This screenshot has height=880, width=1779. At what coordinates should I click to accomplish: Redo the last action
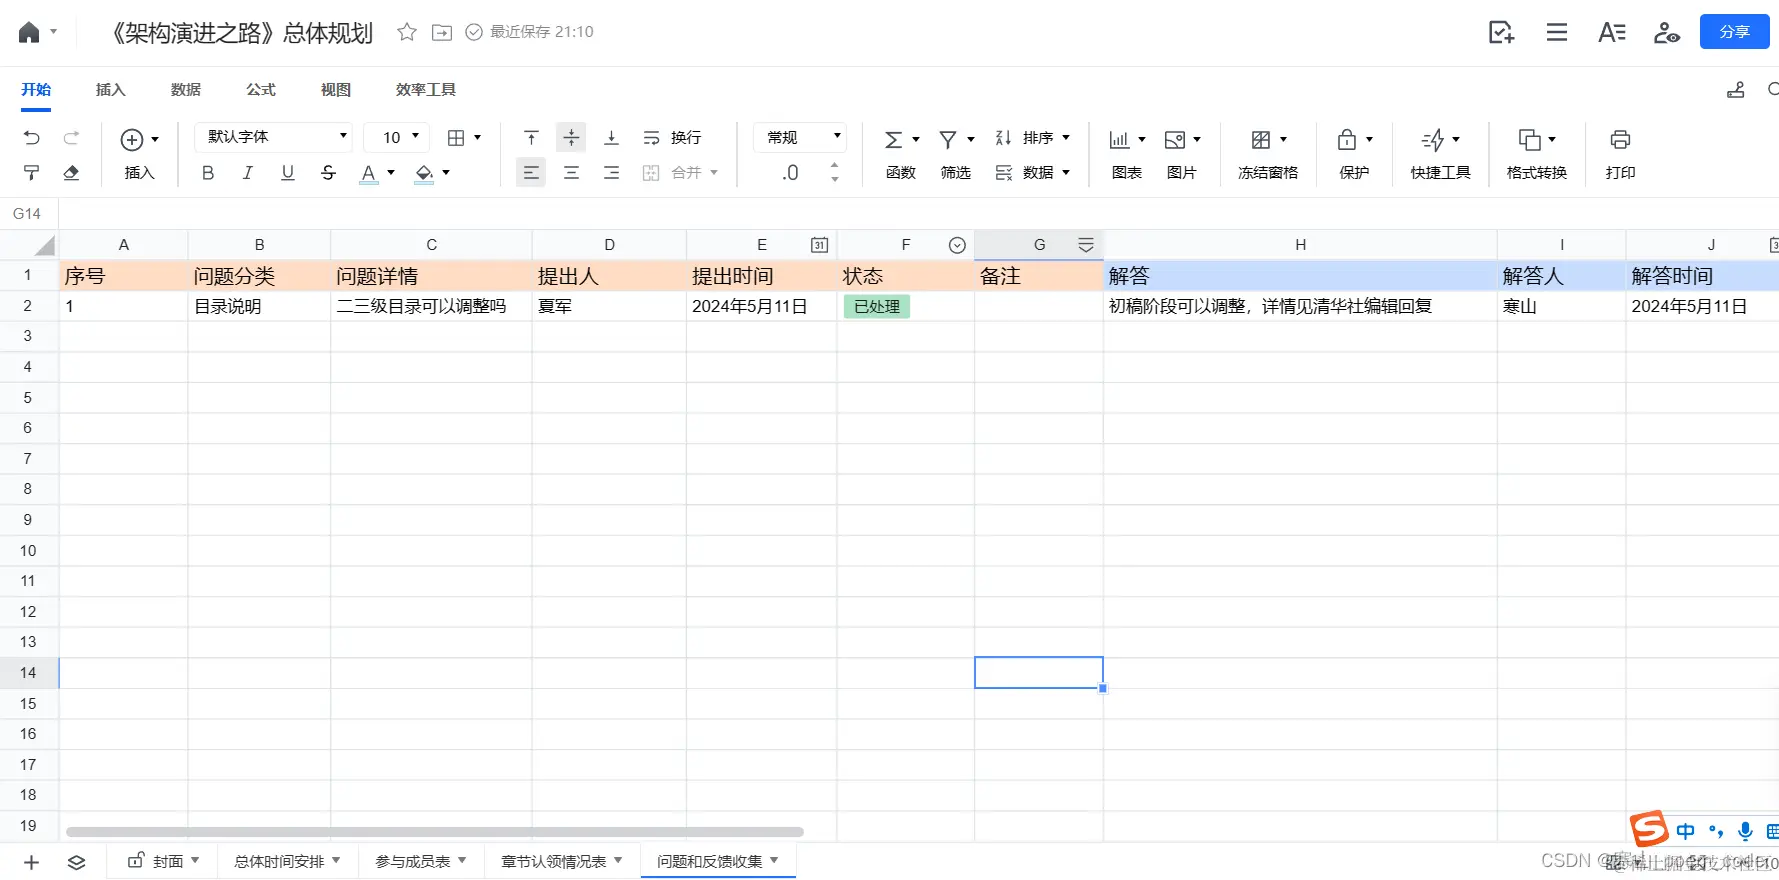click(71, 138)
